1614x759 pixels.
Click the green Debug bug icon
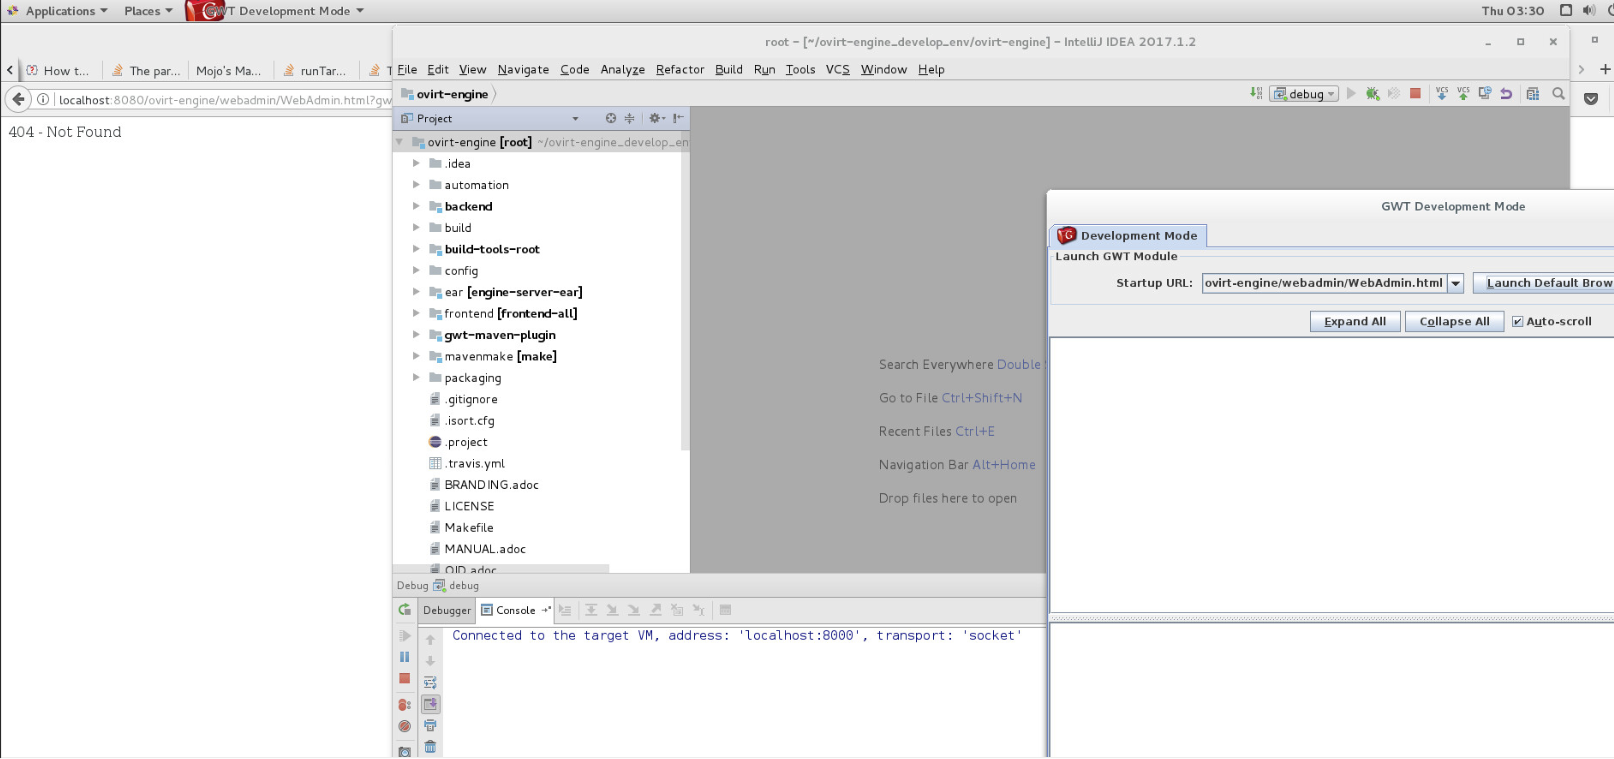[1372, 94]
